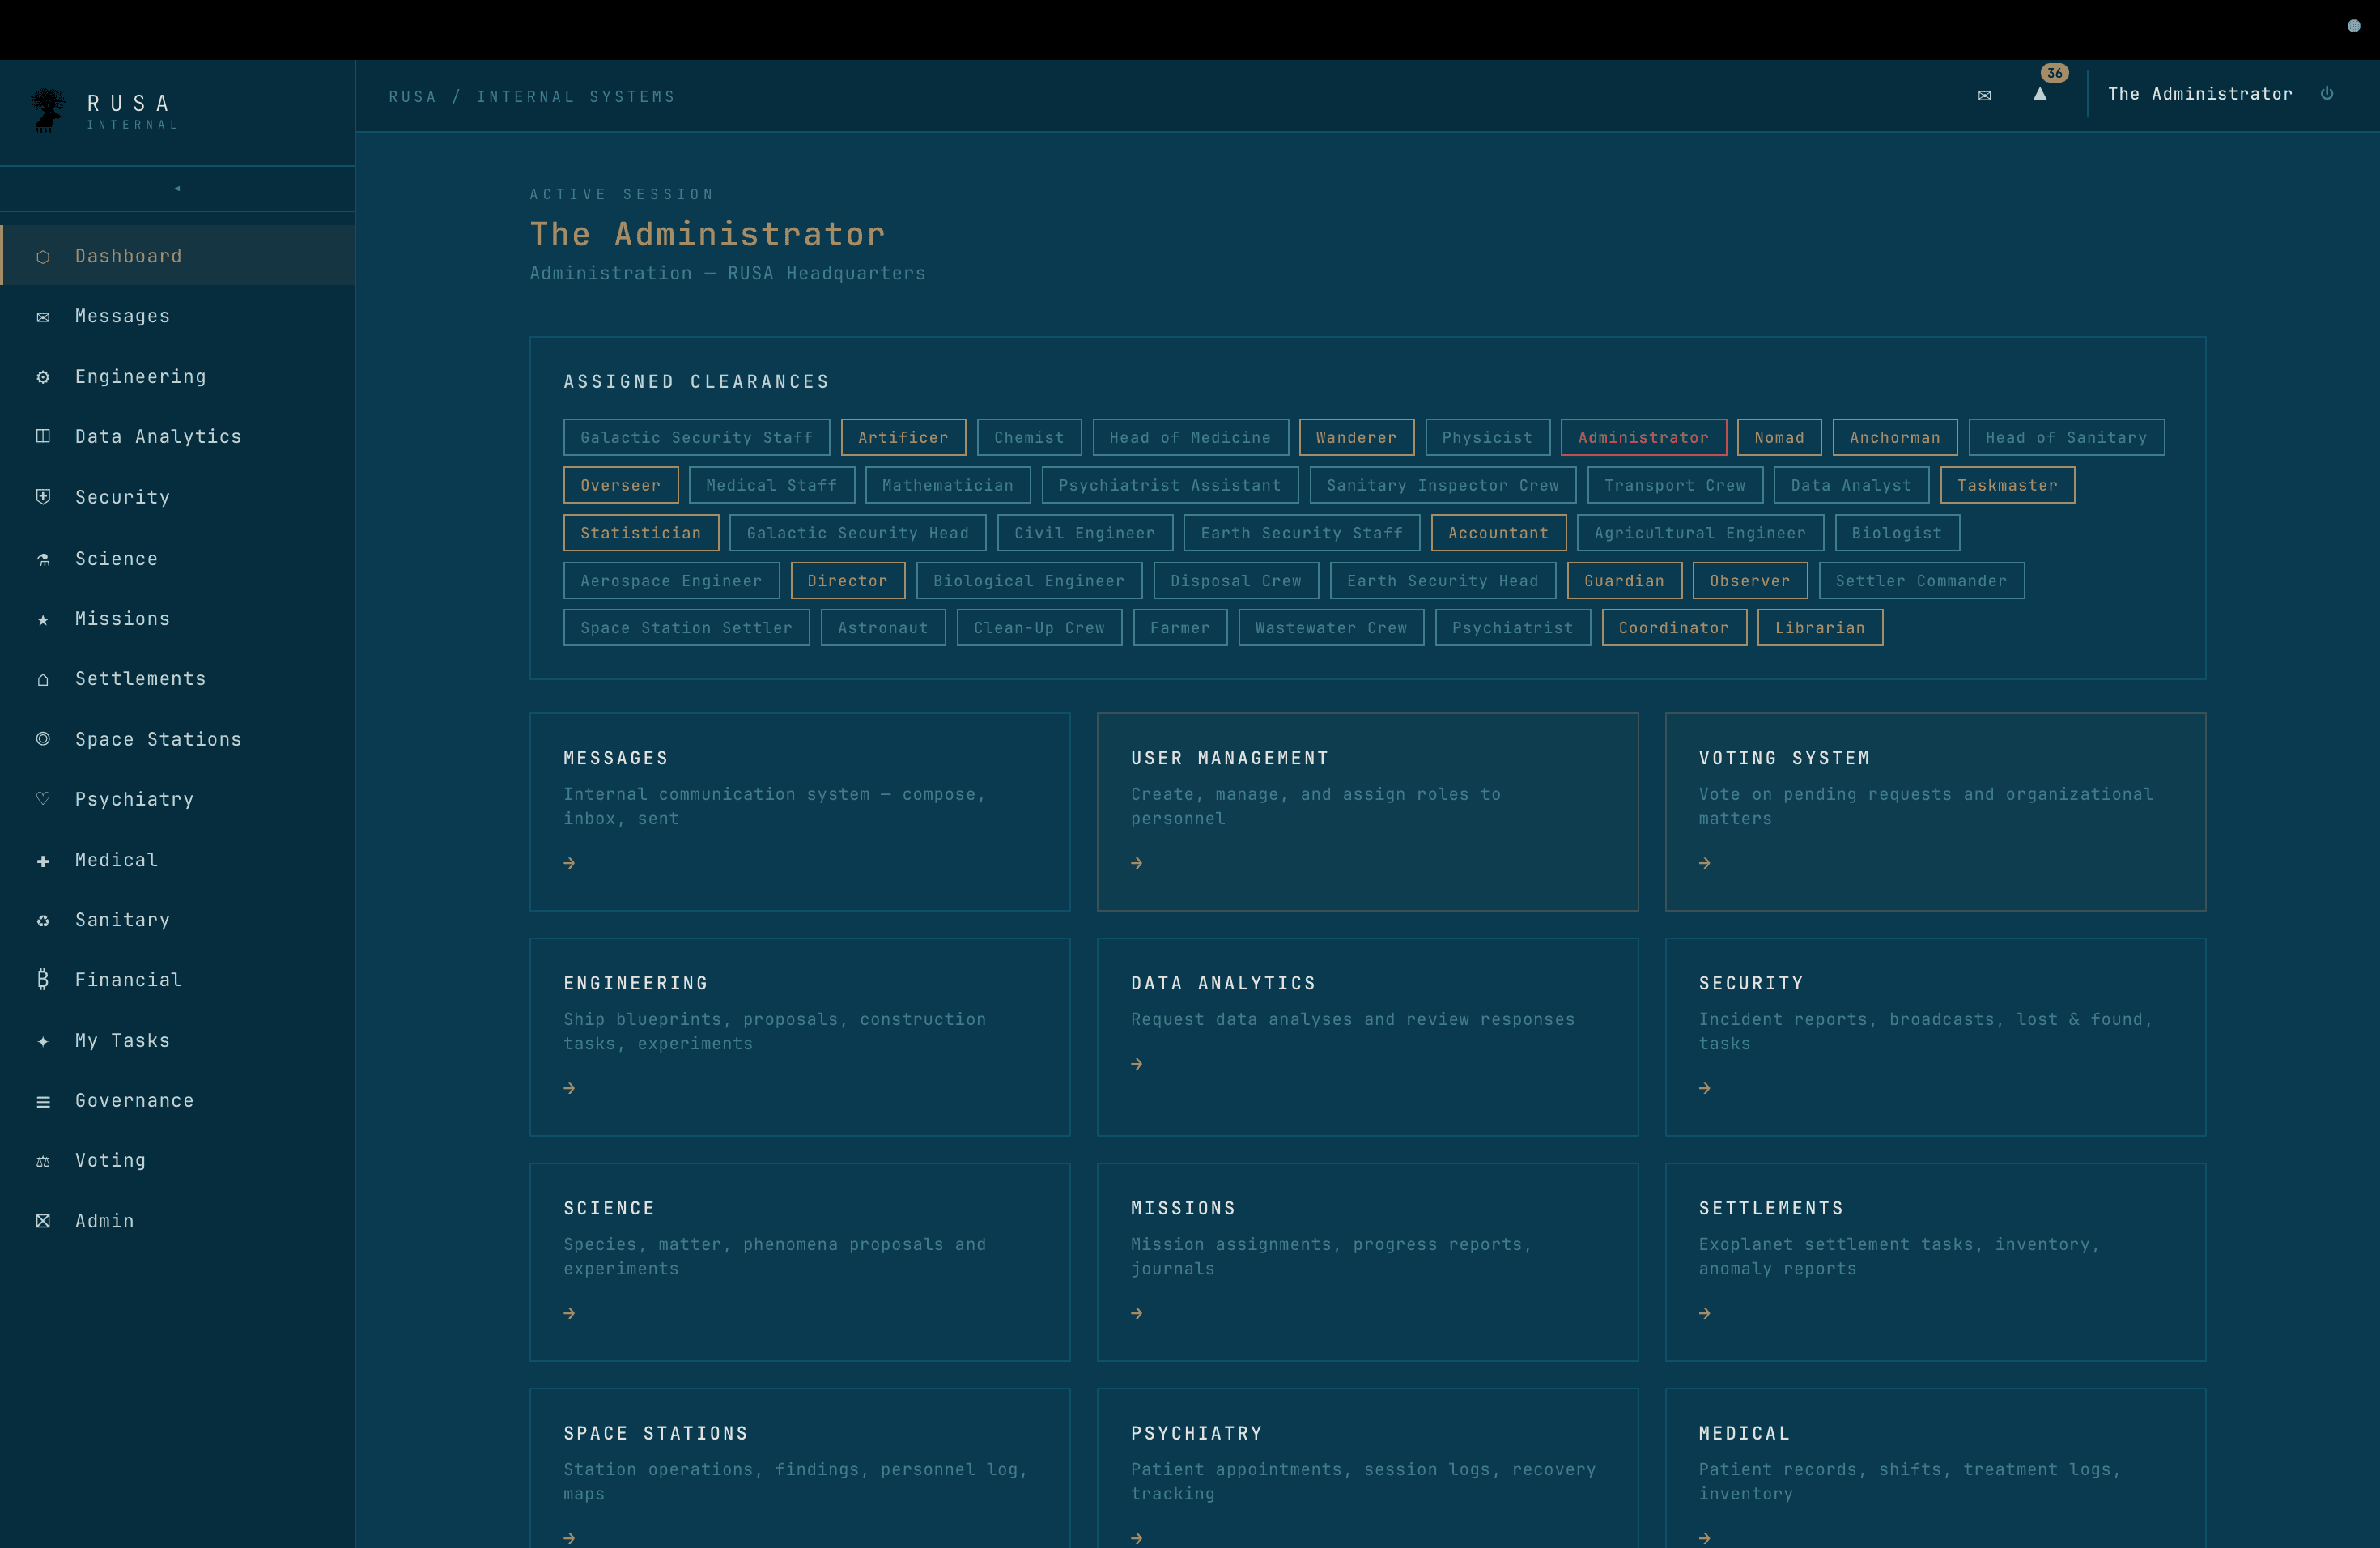Navigate to Space Stations in sidebar

[178, 739]
